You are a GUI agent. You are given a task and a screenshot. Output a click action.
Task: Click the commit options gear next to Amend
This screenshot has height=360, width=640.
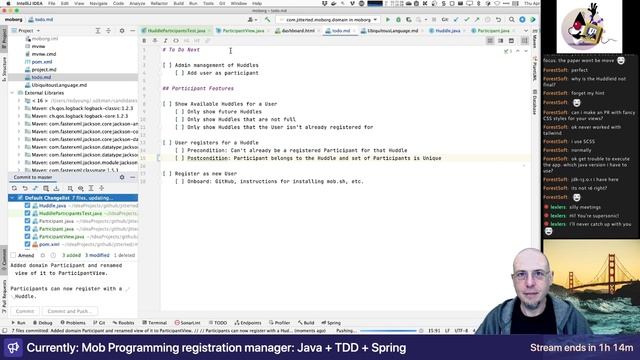point(42,256)
